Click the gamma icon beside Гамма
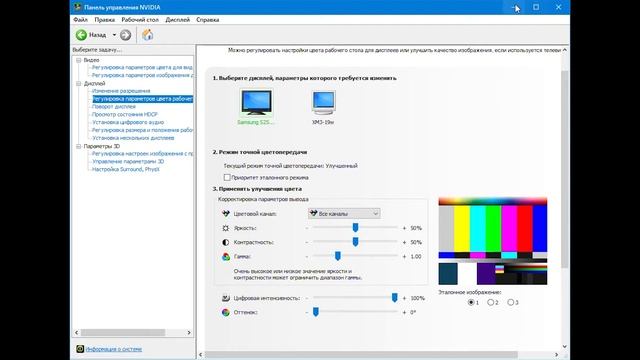This screenshot has width=640, height=360. pos(226,256)
